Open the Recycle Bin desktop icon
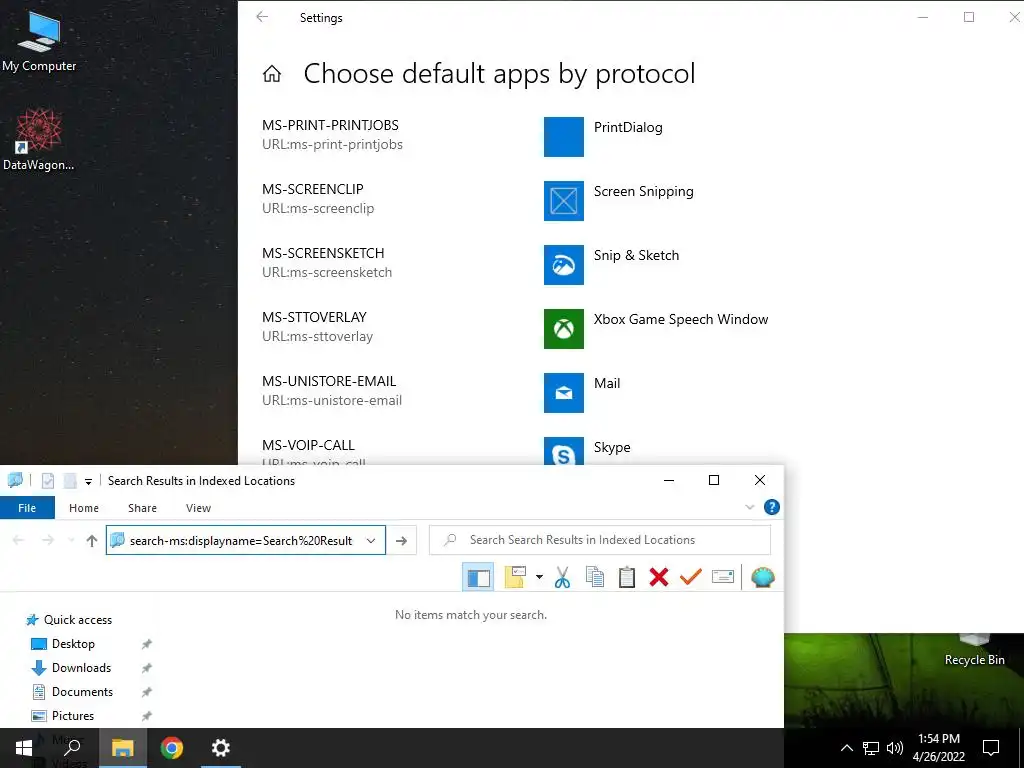1024x768 pixels. [974, 650]
